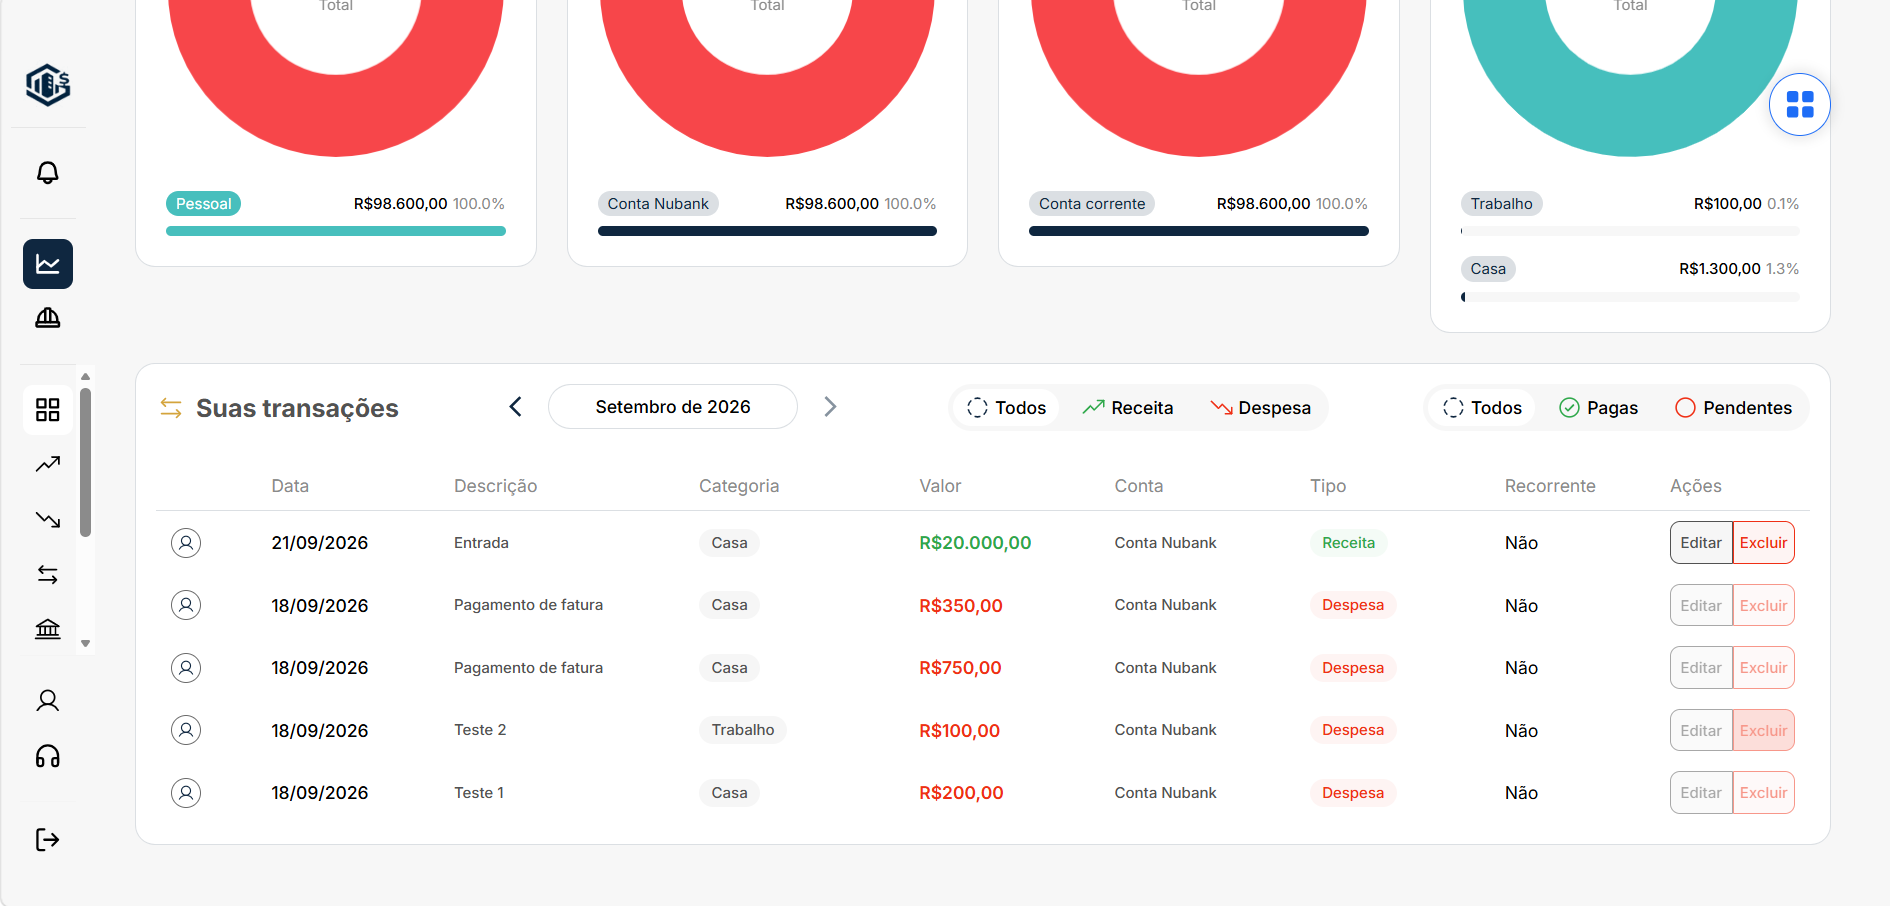Open the downward trend sidebar icon

tap(48, 520)
